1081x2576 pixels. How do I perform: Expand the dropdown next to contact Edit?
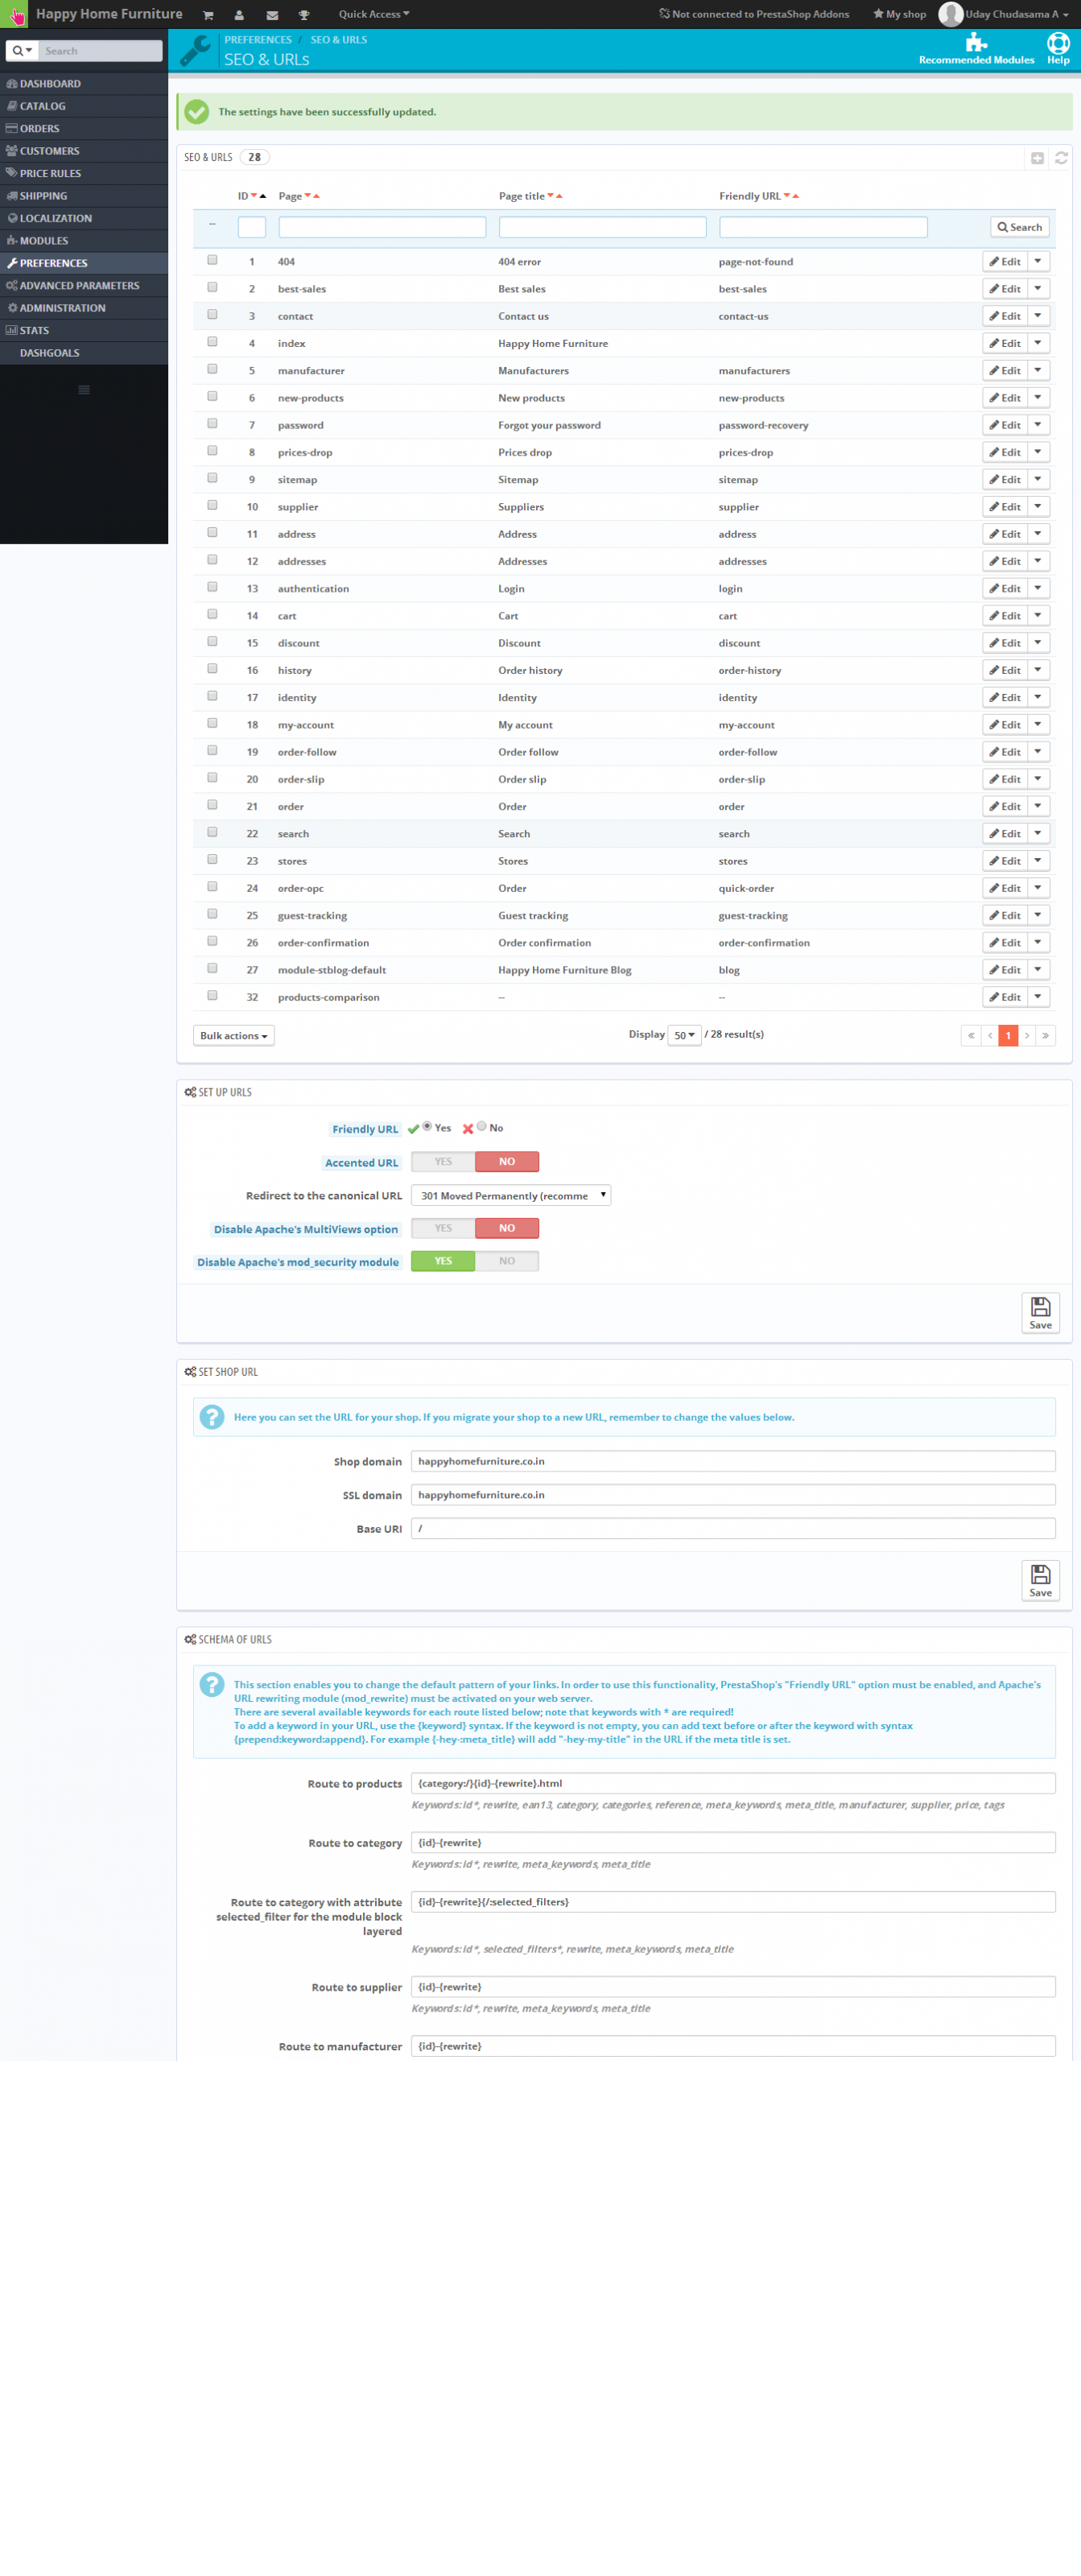[1038, 316]
